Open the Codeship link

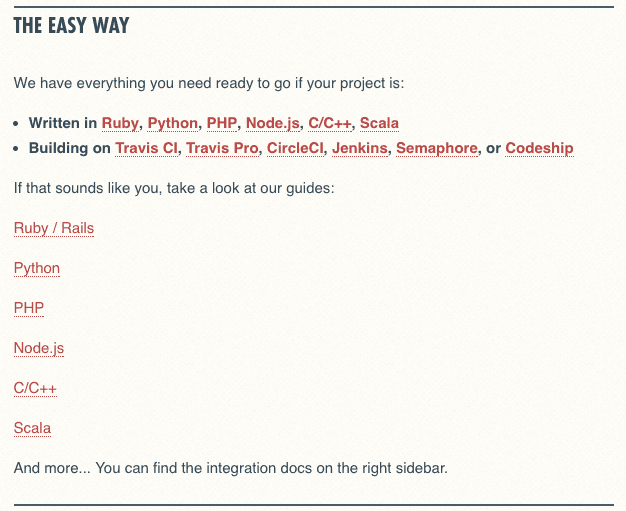[x=539, y=149]
